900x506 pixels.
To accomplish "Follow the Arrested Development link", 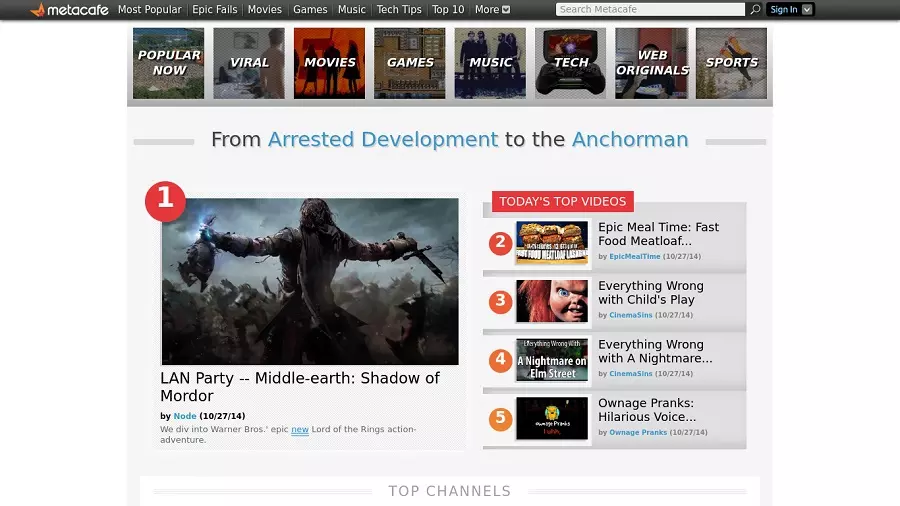I will pyautogui.click(x=382, y=140).
